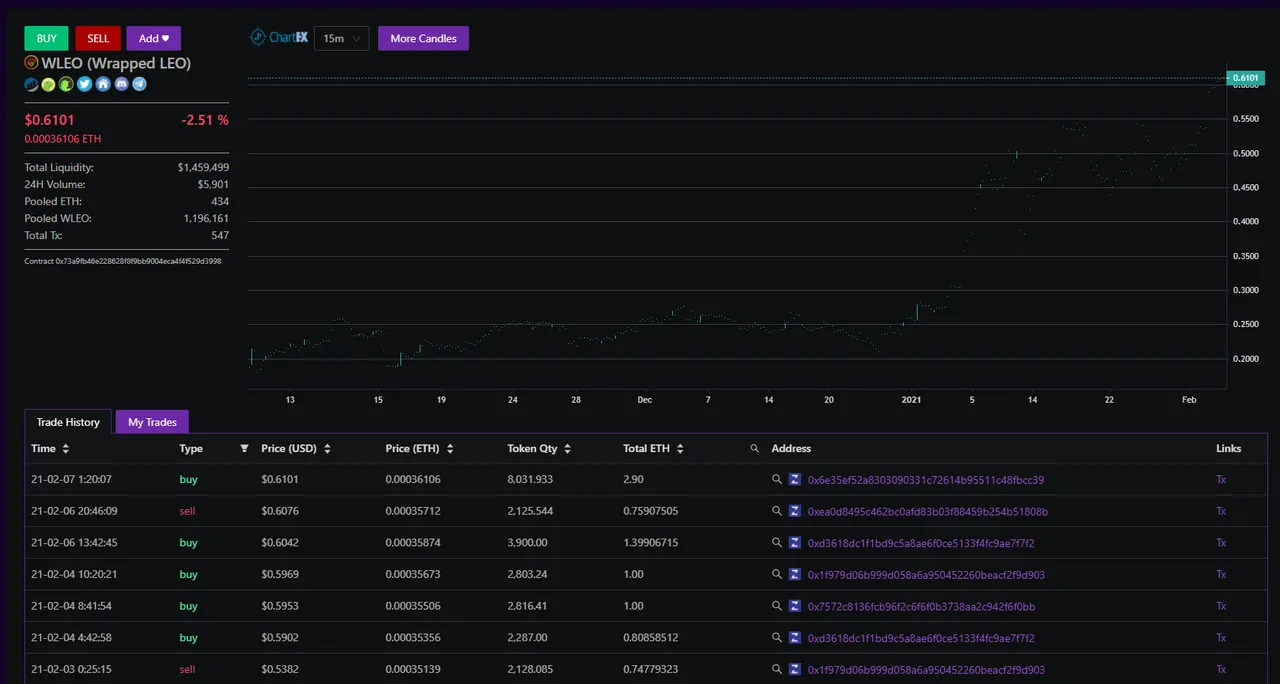
Task: Open address link in 21-02-06 13:42:45 row
Action: pyautogui.click(x=921, y=543)
